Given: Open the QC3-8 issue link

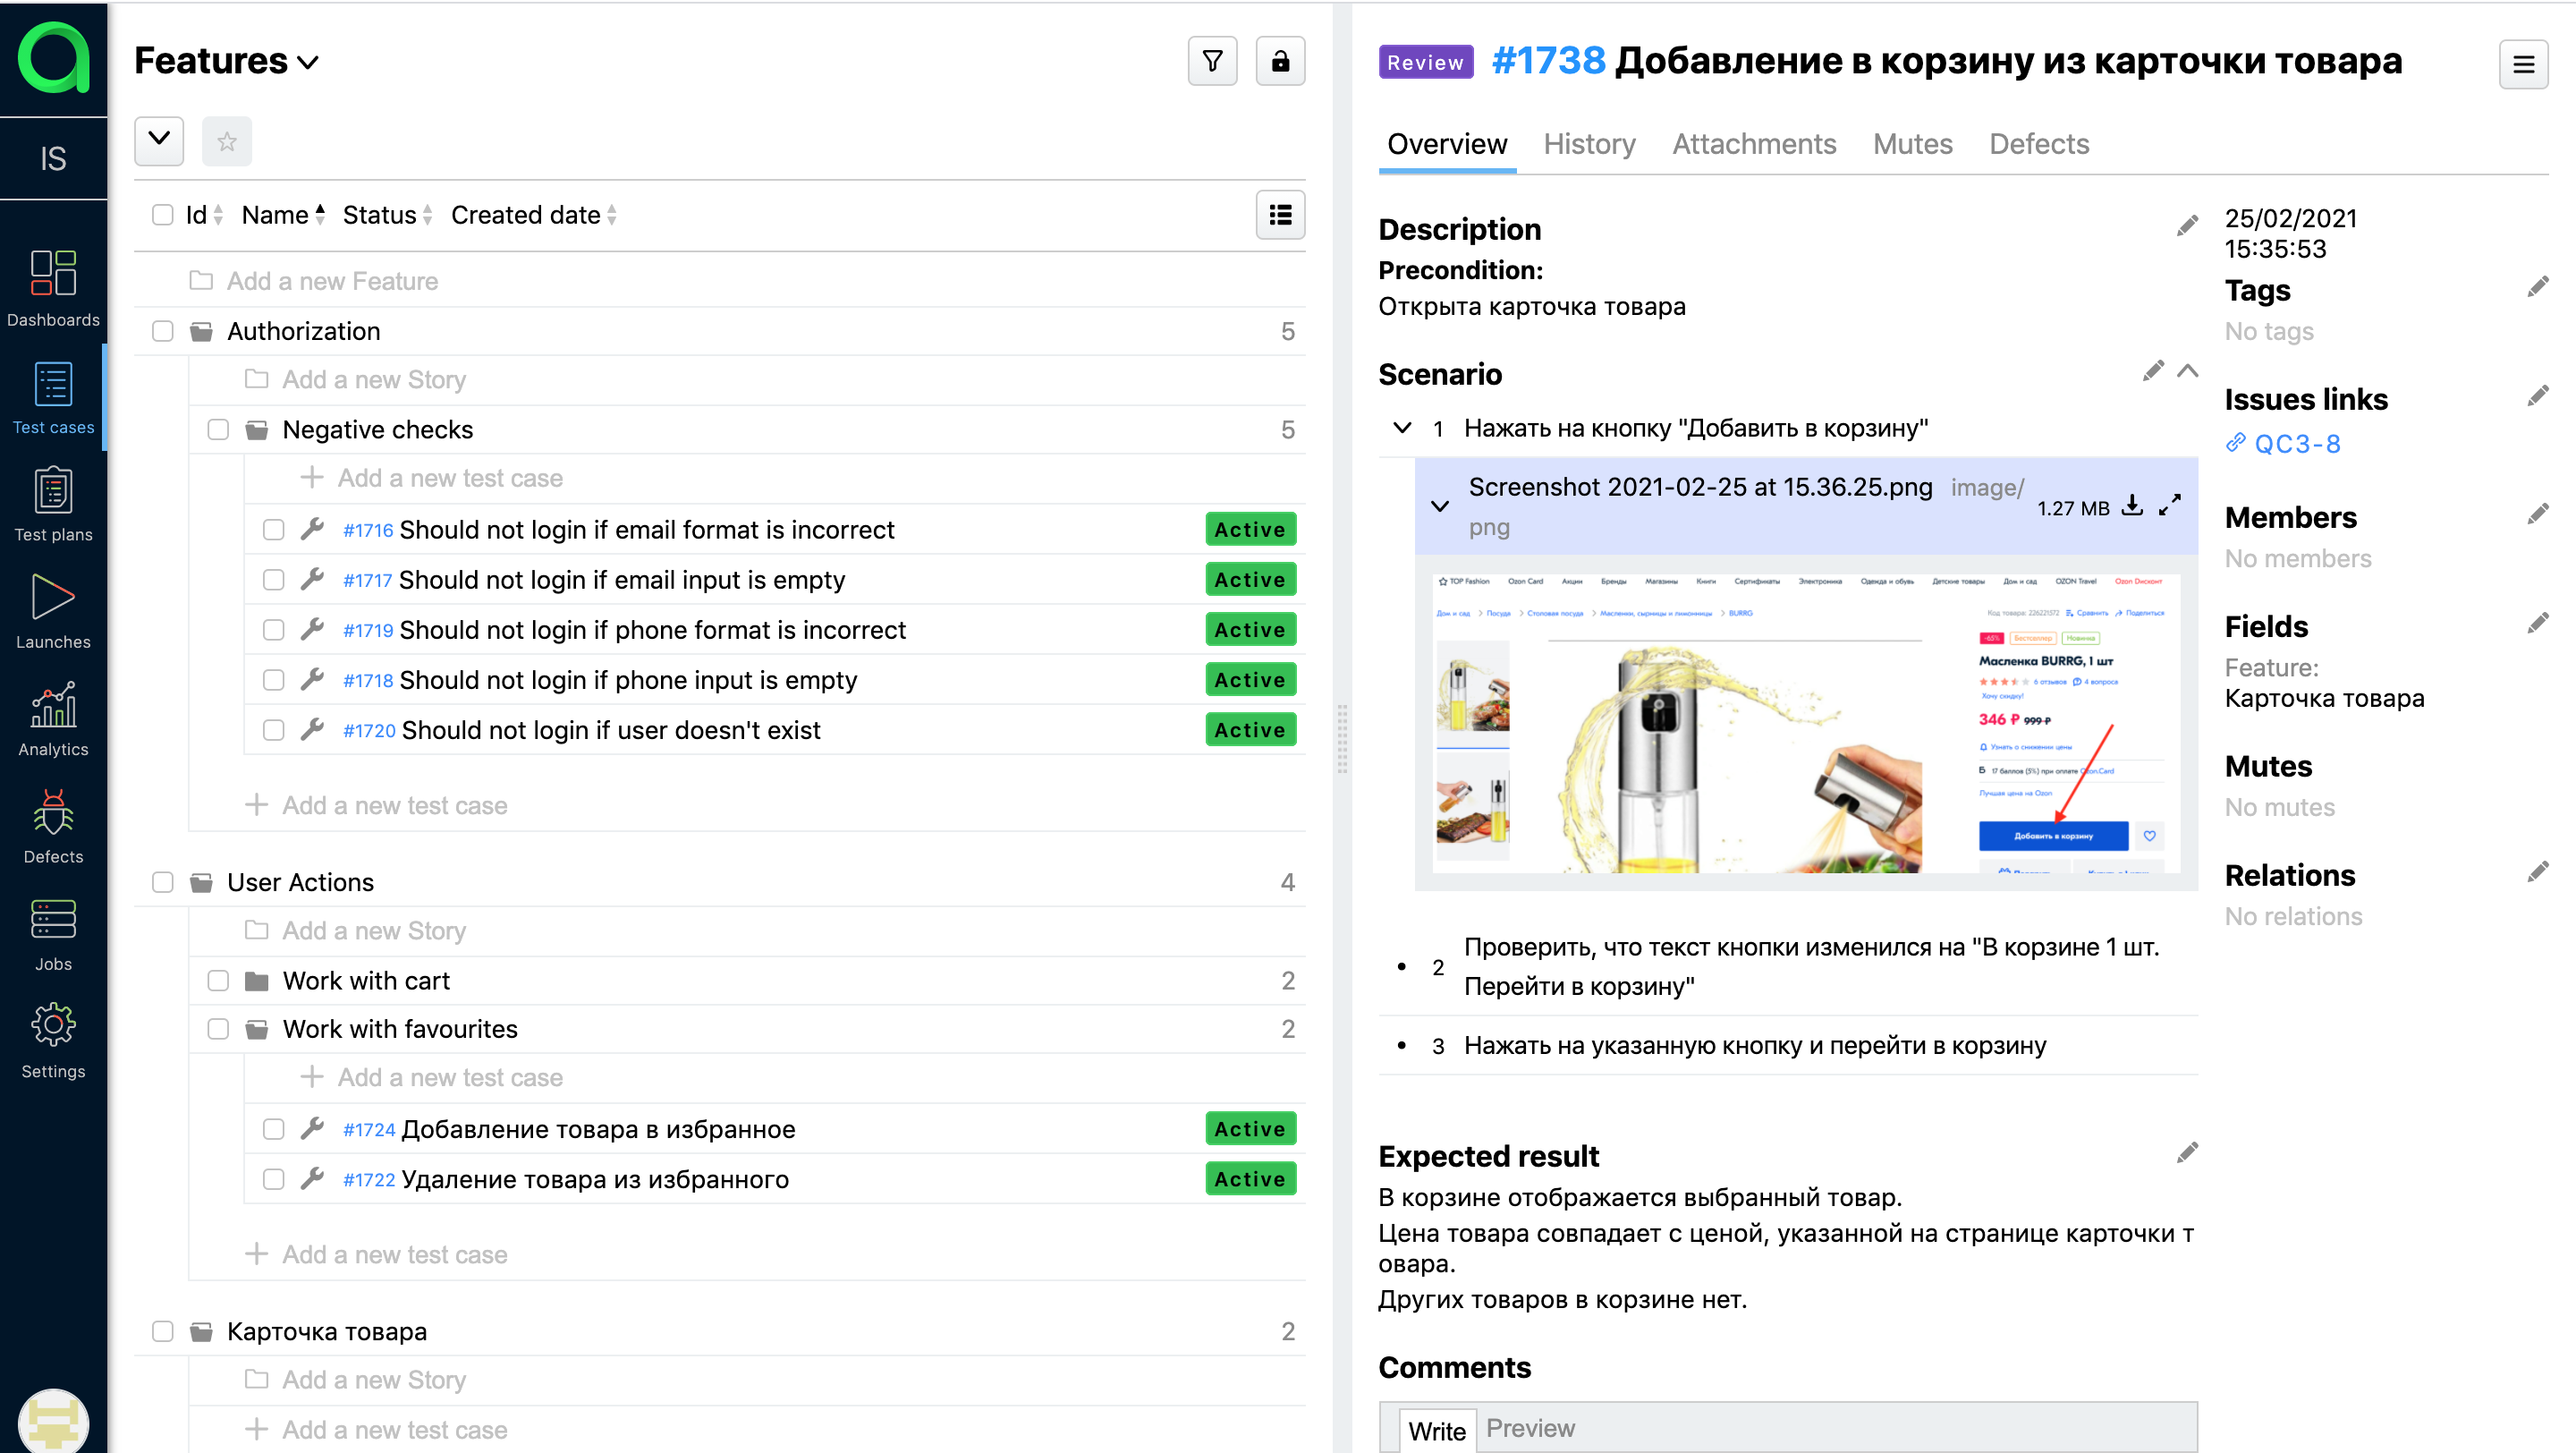Looking at the screenshot, I should 2296,443.
